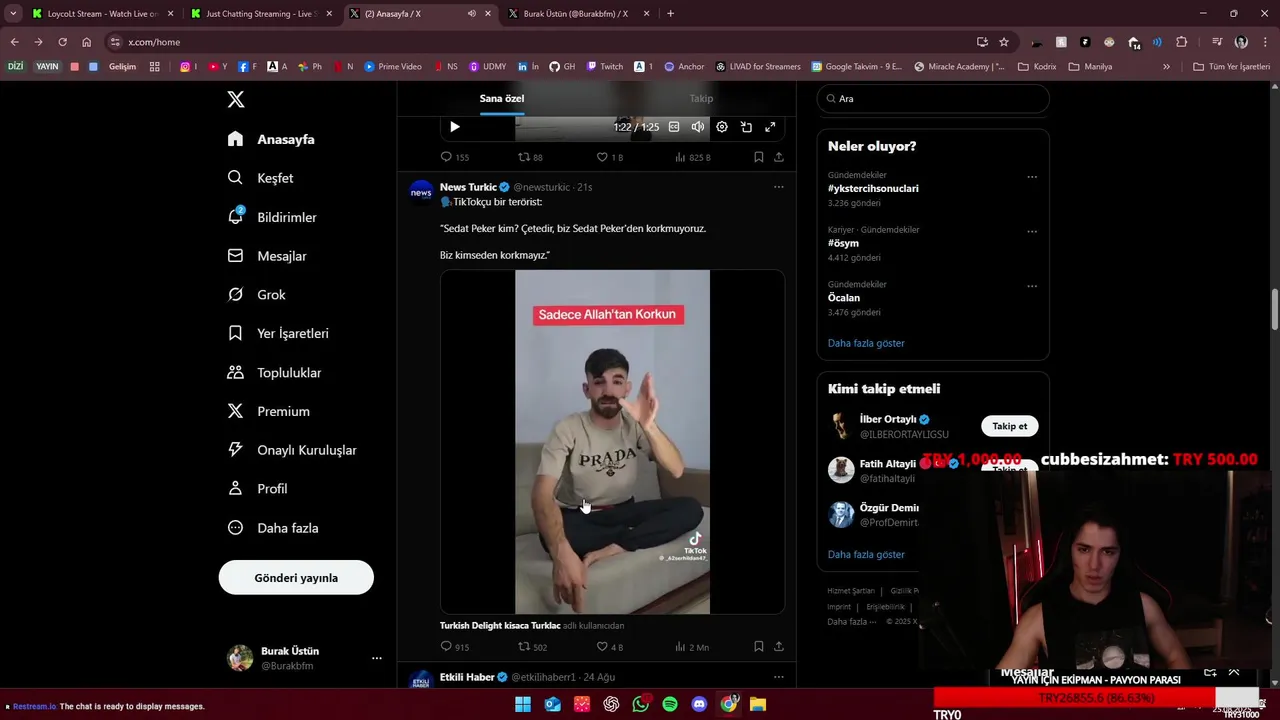Open video settings gear
1280x720 pixels.
[722, 127]
